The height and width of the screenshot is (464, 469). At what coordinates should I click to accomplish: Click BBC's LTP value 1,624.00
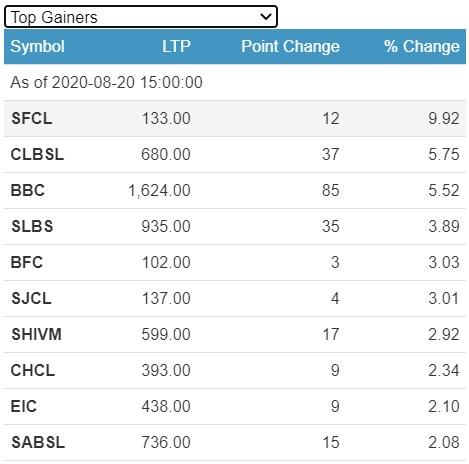159,190
